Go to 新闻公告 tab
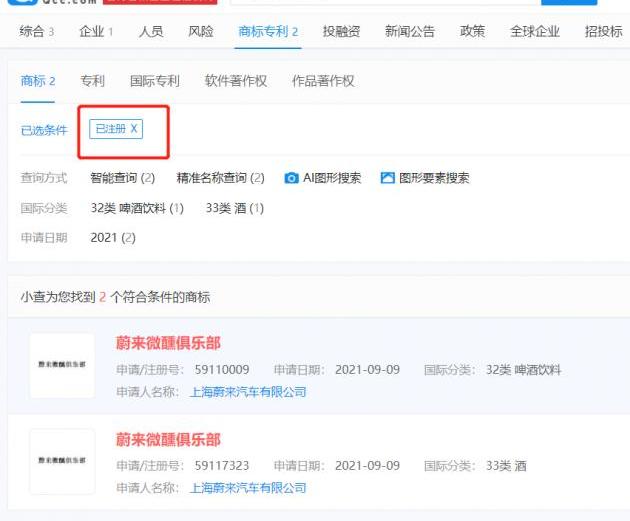The height and width of the screenshot is (521, 630). pyautogui.click(x=409, y=31)
